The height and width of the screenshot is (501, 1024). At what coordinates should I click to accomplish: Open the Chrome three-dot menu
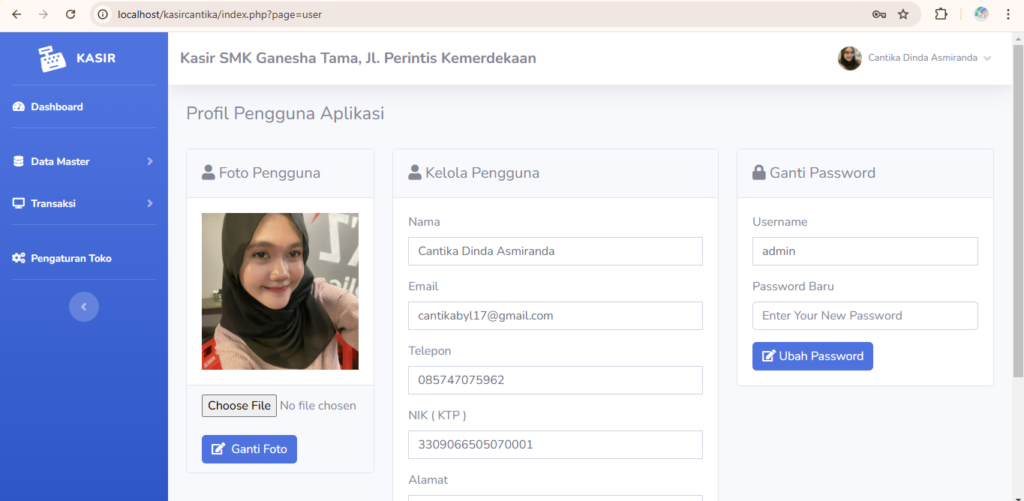pyautogui.click(x=1006, y=14)
